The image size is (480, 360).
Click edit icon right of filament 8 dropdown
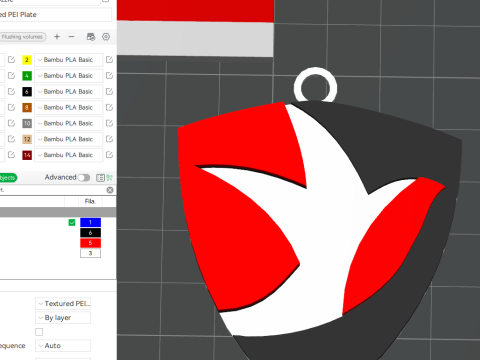(109, 107)
